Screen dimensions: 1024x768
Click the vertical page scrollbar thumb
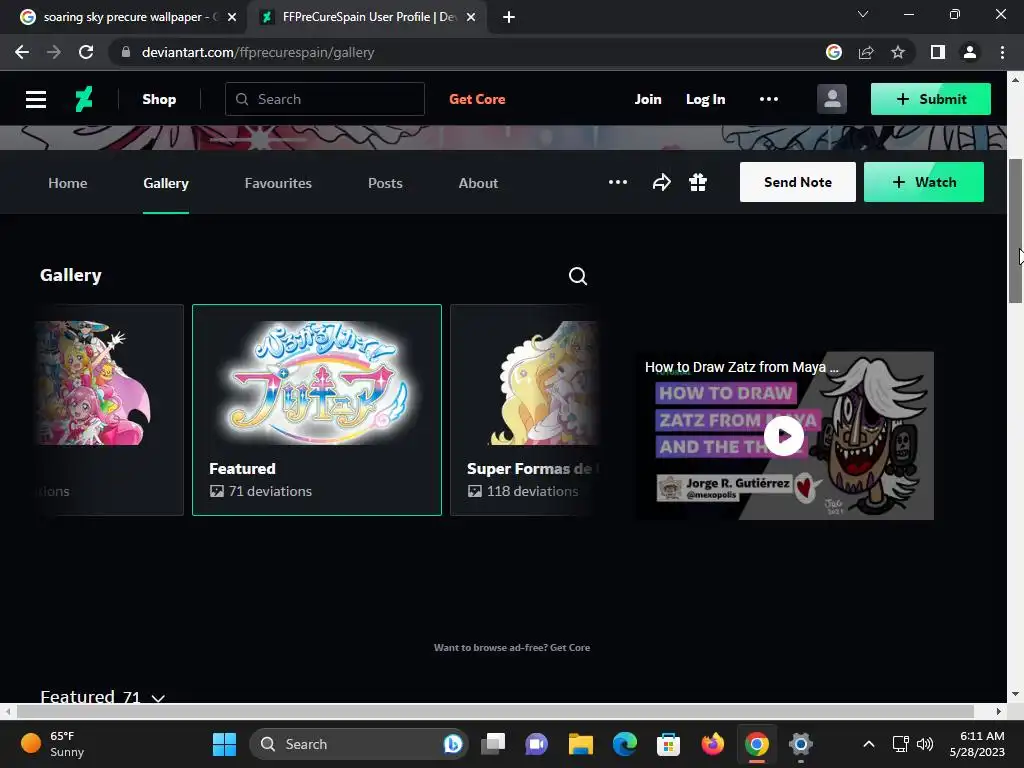(x=1015, y=231)
